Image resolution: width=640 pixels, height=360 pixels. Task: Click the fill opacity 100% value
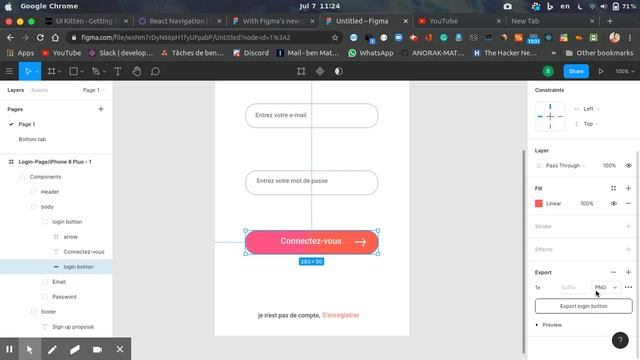587,203
